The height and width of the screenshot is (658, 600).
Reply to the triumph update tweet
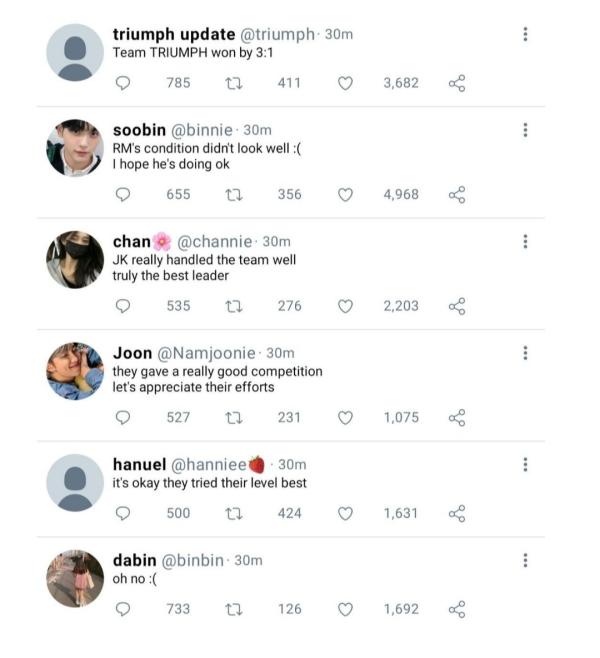coord(123,83)
